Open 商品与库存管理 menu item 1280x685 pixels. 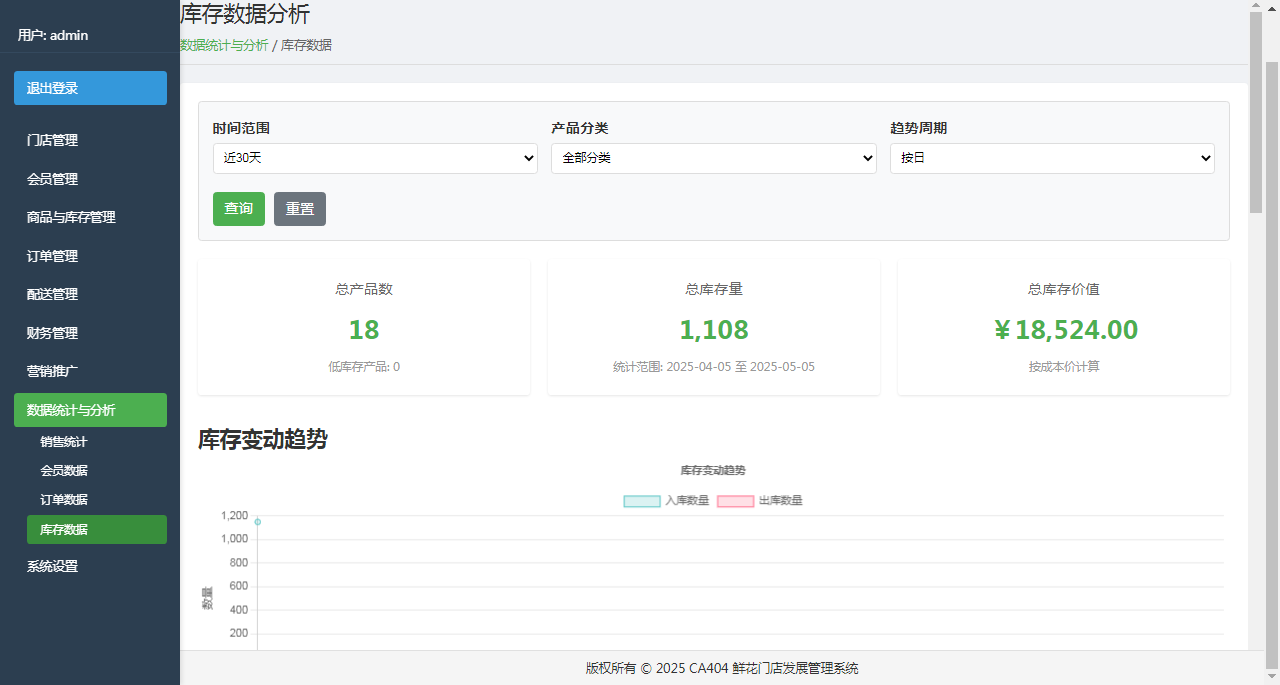(x=90, y=218)
